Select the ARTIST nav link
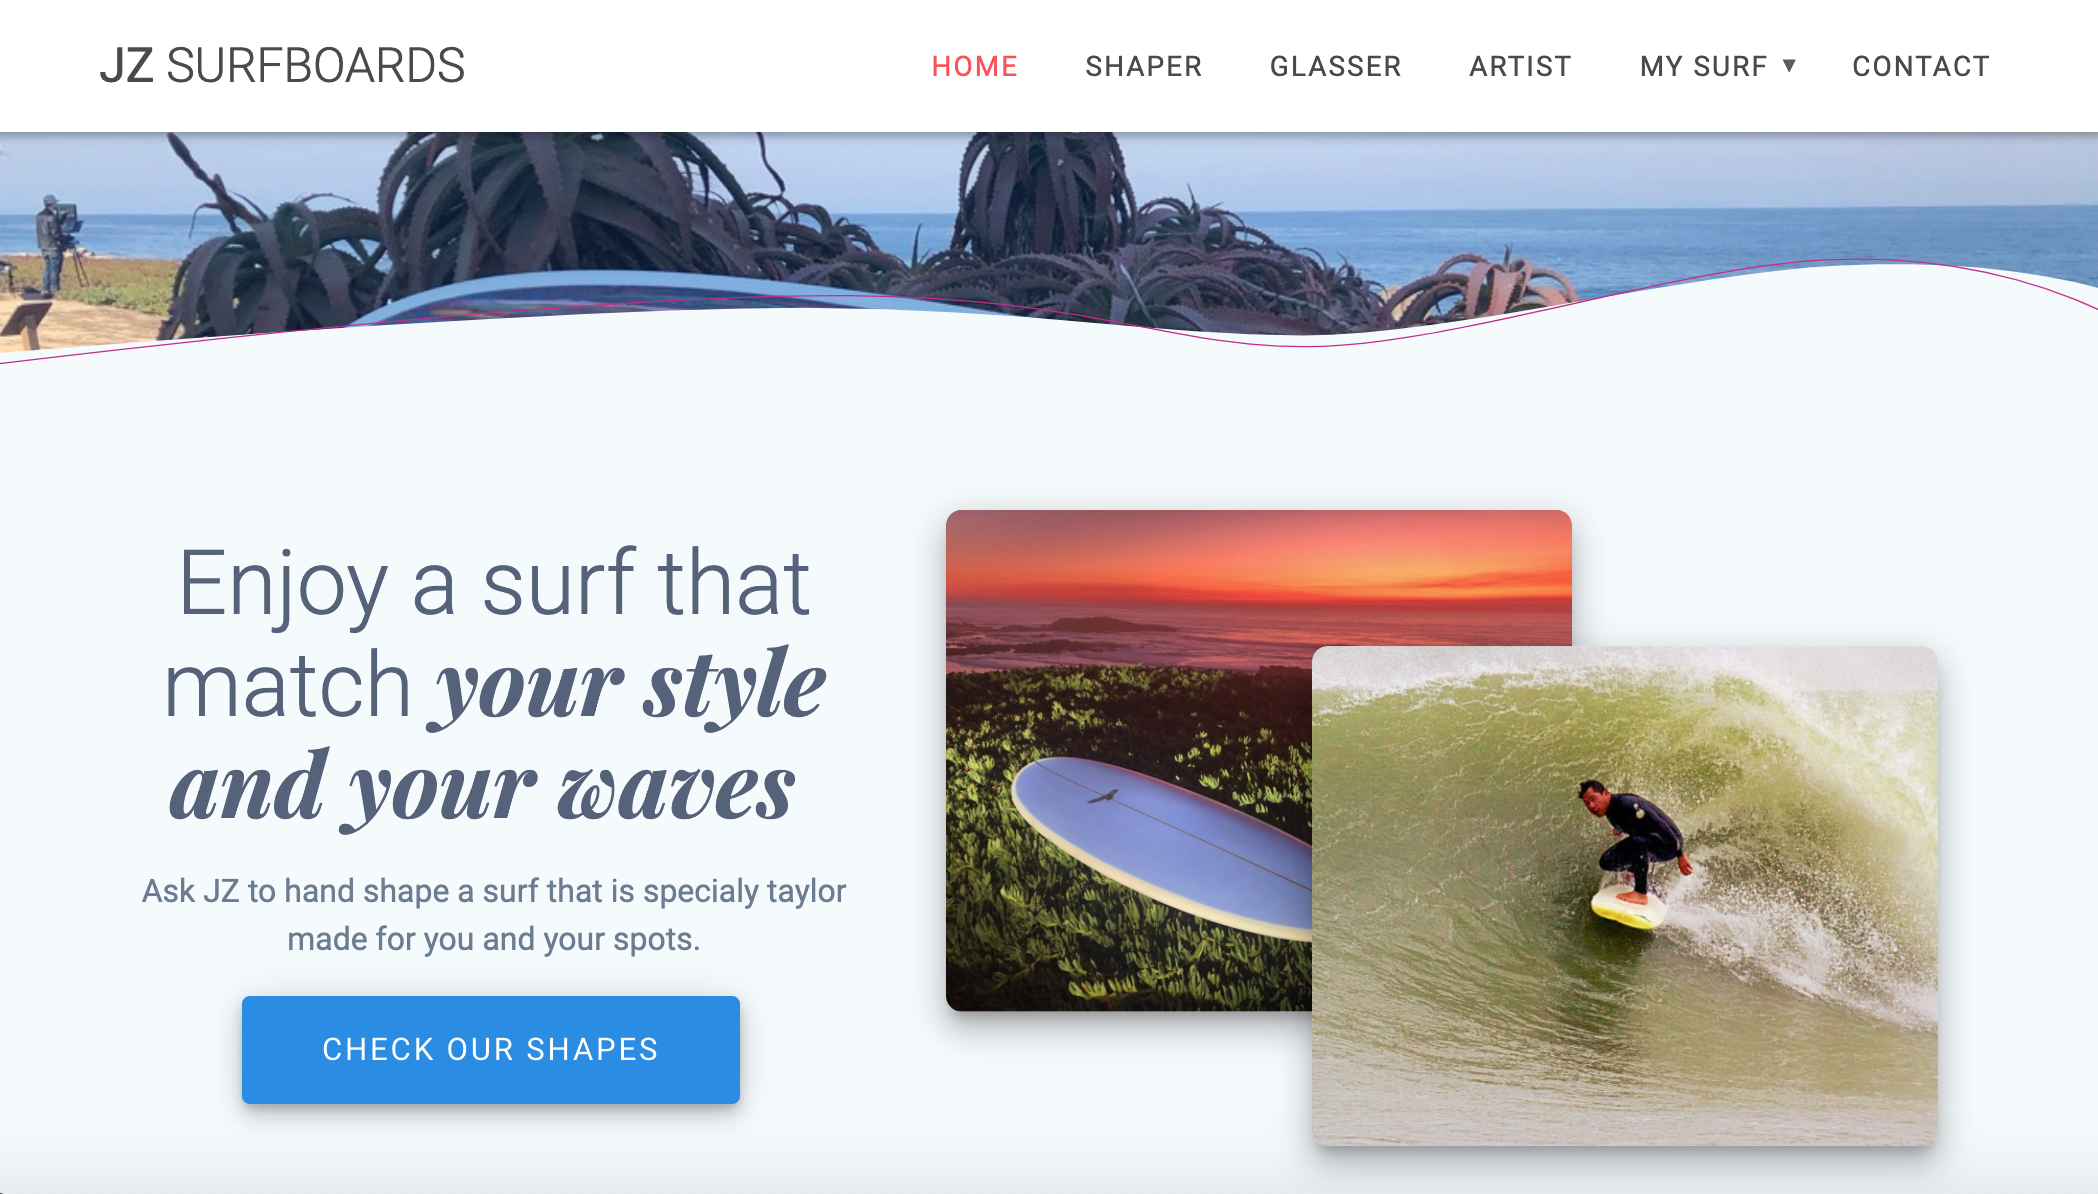Viewport: 2098px width, 1194px height. click(x=1520, y=66)
